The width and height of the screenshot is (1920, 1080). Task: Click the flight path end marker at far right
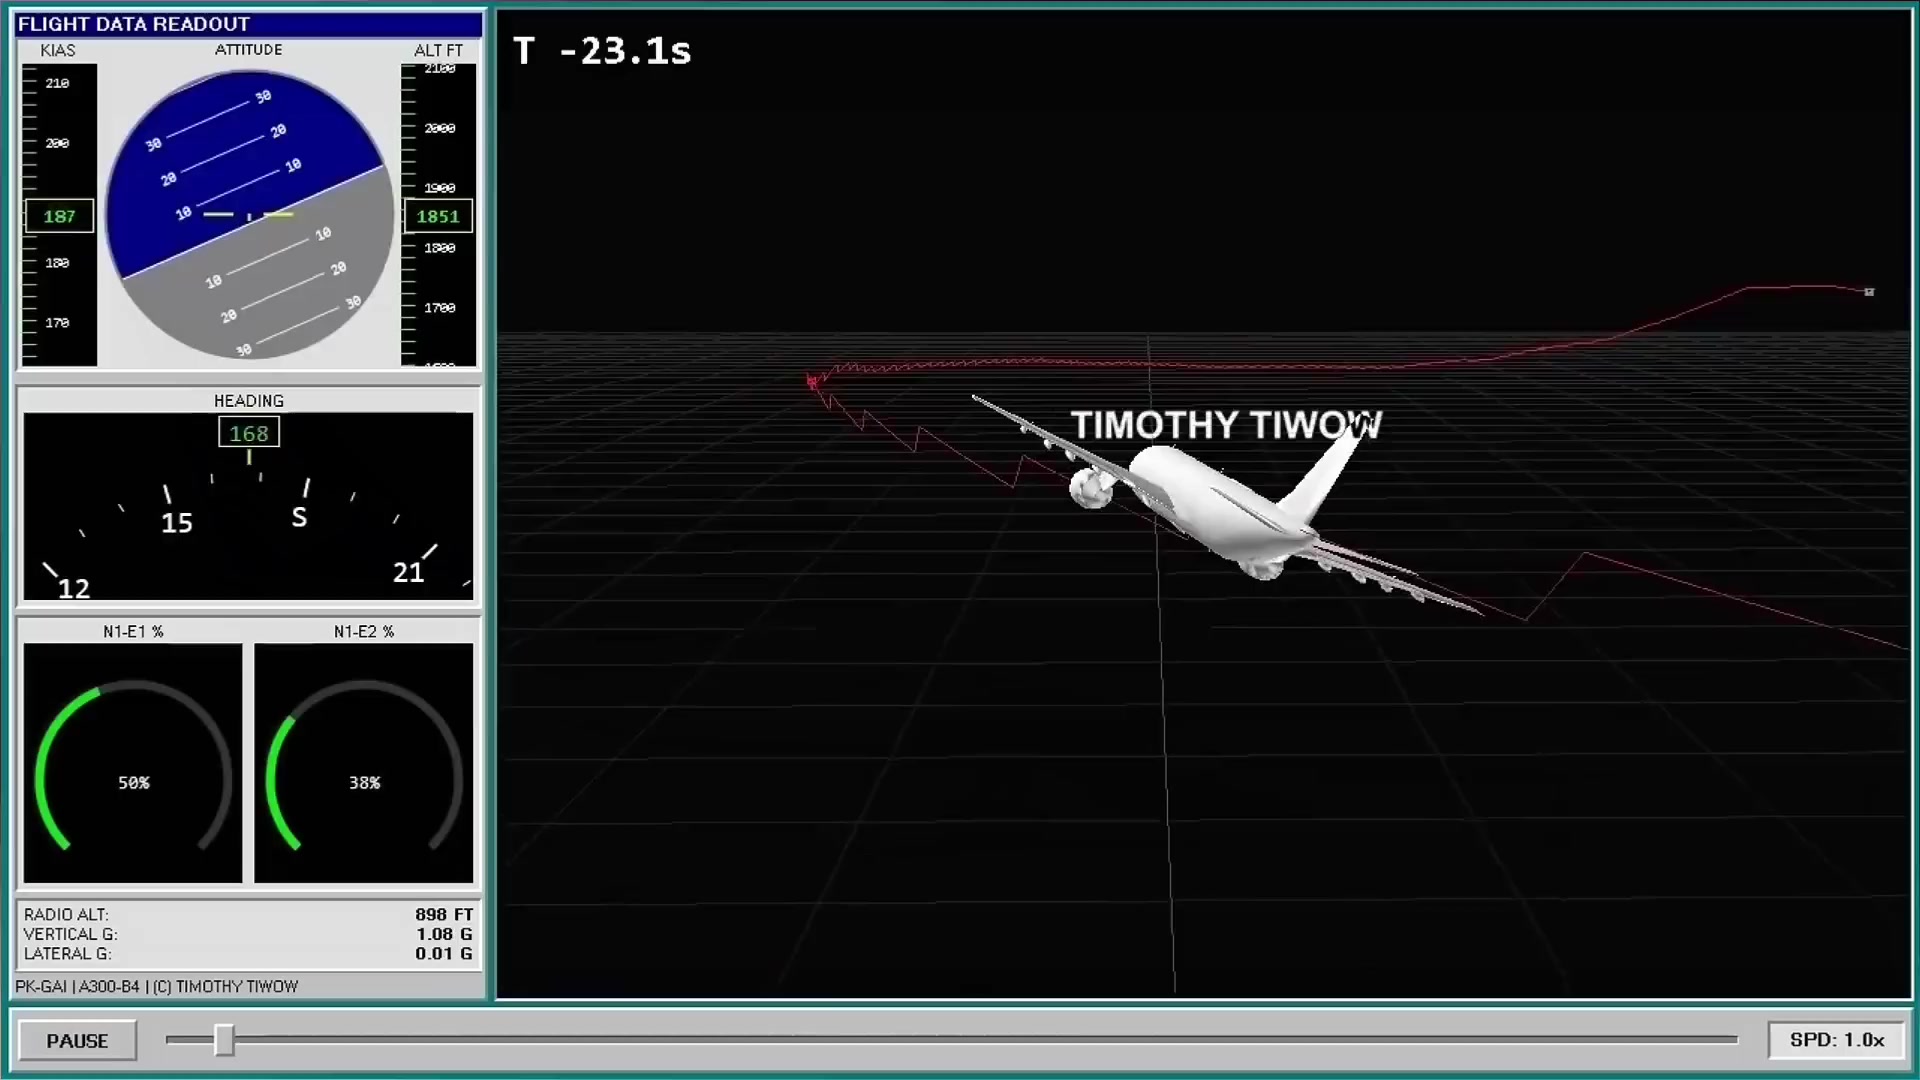(1869, 292)
